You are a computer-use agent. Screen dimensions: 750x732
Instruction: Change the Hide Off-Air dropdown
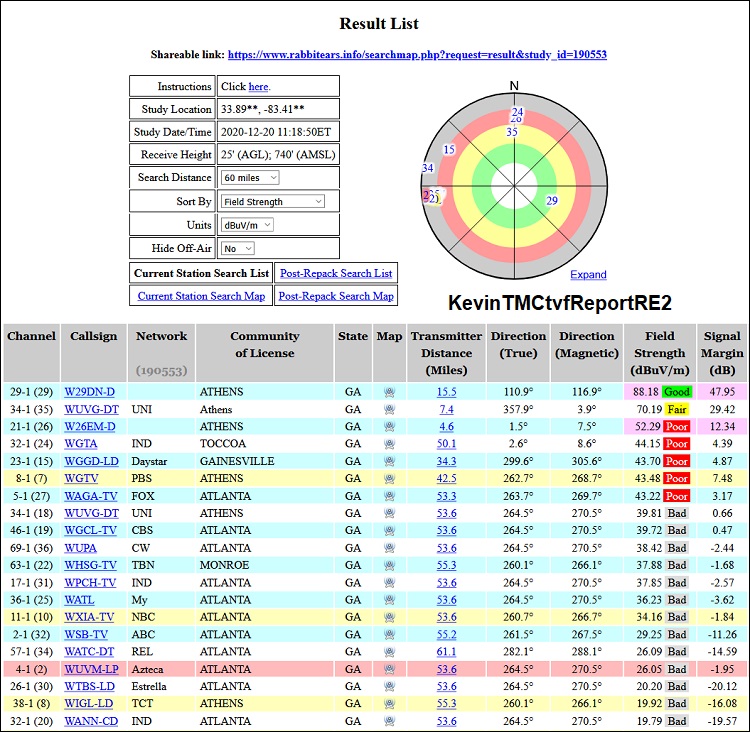tap(238, 248)
